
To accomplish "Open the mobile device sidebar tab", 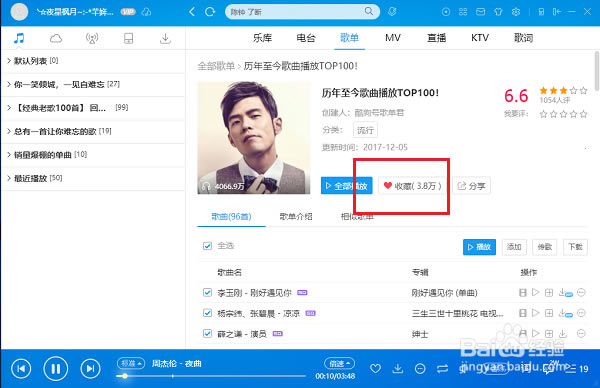I will click(129, 38).
